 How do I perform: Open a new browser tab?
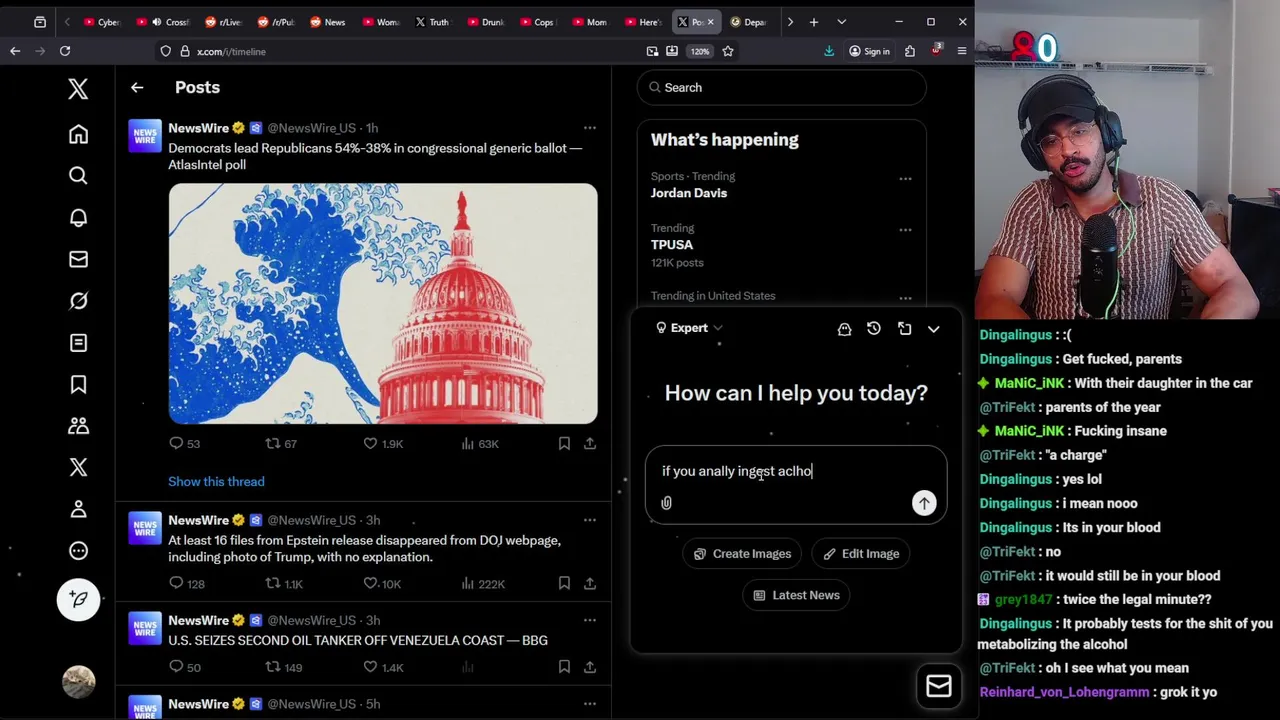(x=814, y=22)
